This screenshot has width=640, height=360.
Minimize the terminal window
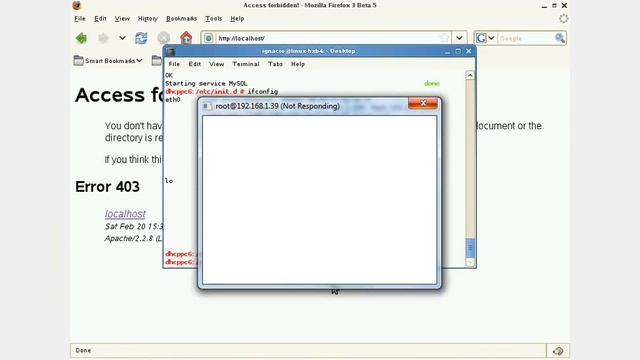point(447,51)
